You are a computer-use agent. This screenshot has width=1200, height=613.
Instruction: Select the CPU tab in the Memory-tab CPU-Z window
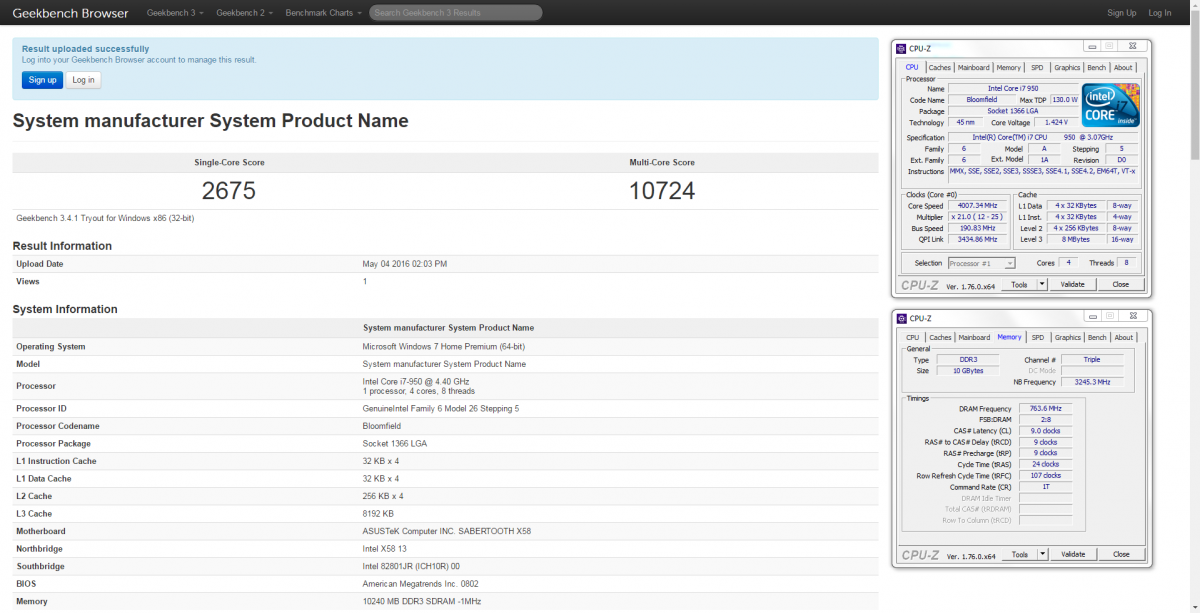[912, 338]
